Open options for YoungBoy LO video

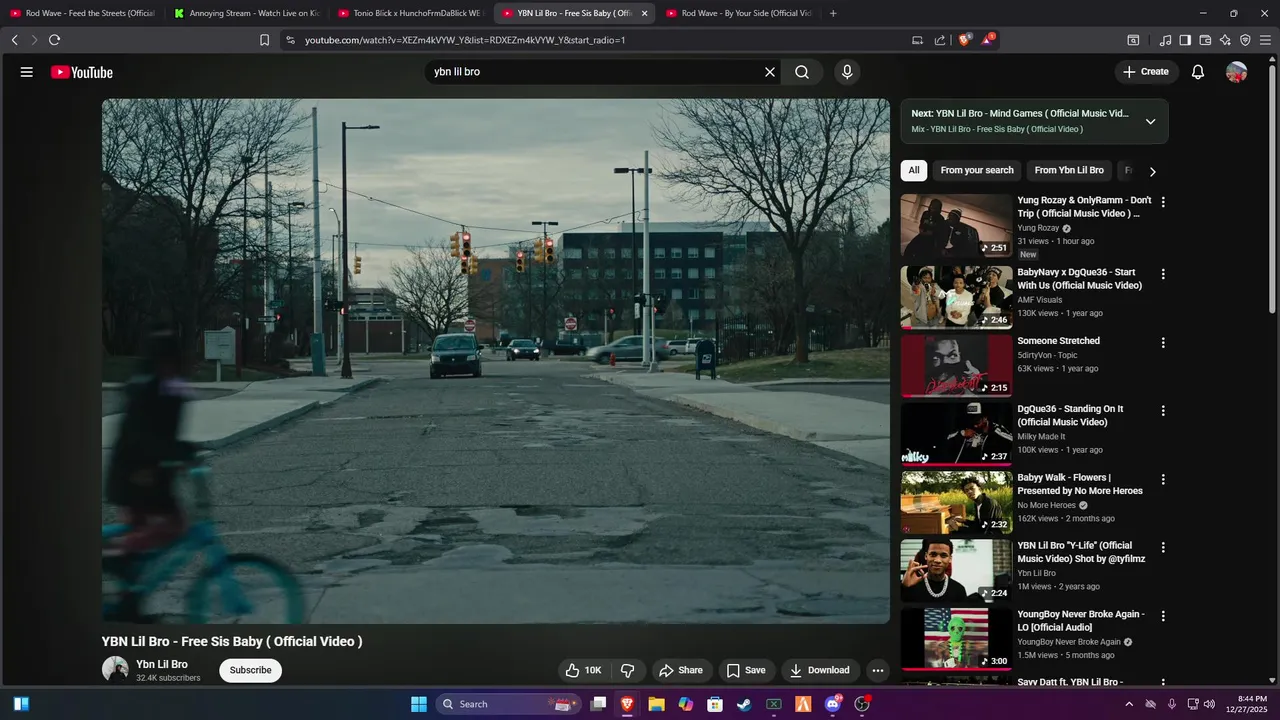pyautogui.click(x=1163, y=617)
